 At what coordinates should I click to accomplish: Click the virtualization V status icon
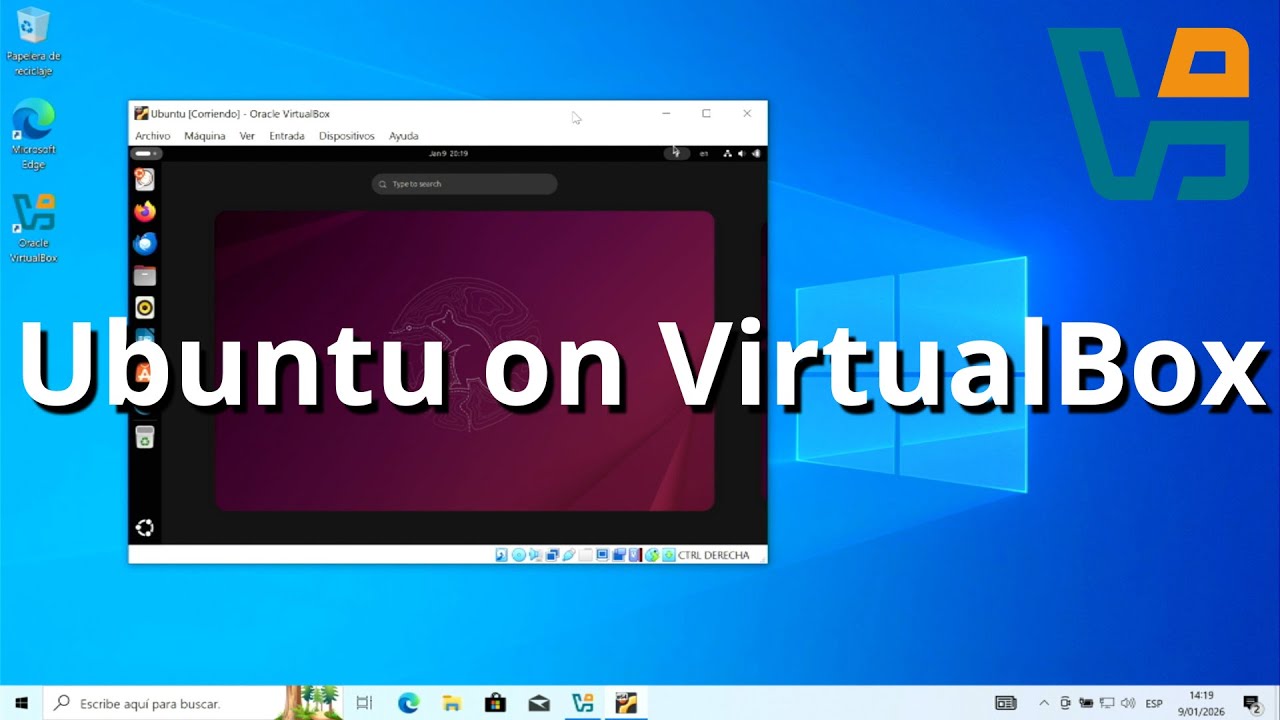tap(634, 555)
